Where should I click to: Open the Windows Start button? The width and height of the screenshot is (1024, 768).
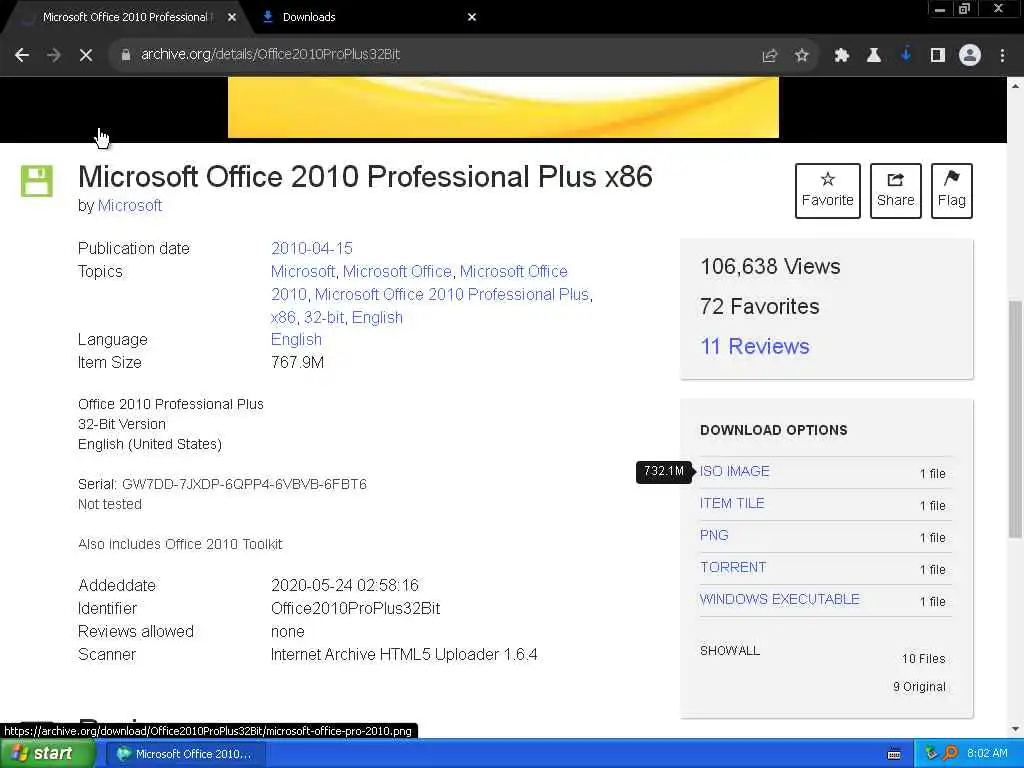click(47, 754)
